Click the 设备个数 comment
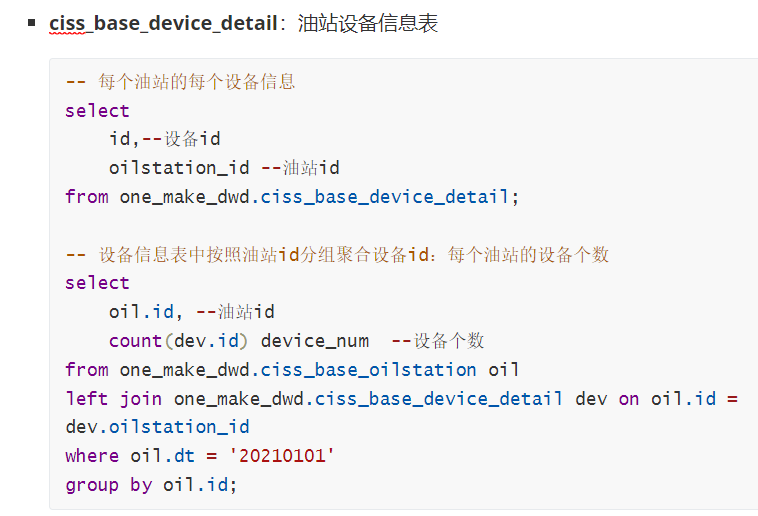Image resolution: width=758 pixels, height=516 pixels. 438,340
